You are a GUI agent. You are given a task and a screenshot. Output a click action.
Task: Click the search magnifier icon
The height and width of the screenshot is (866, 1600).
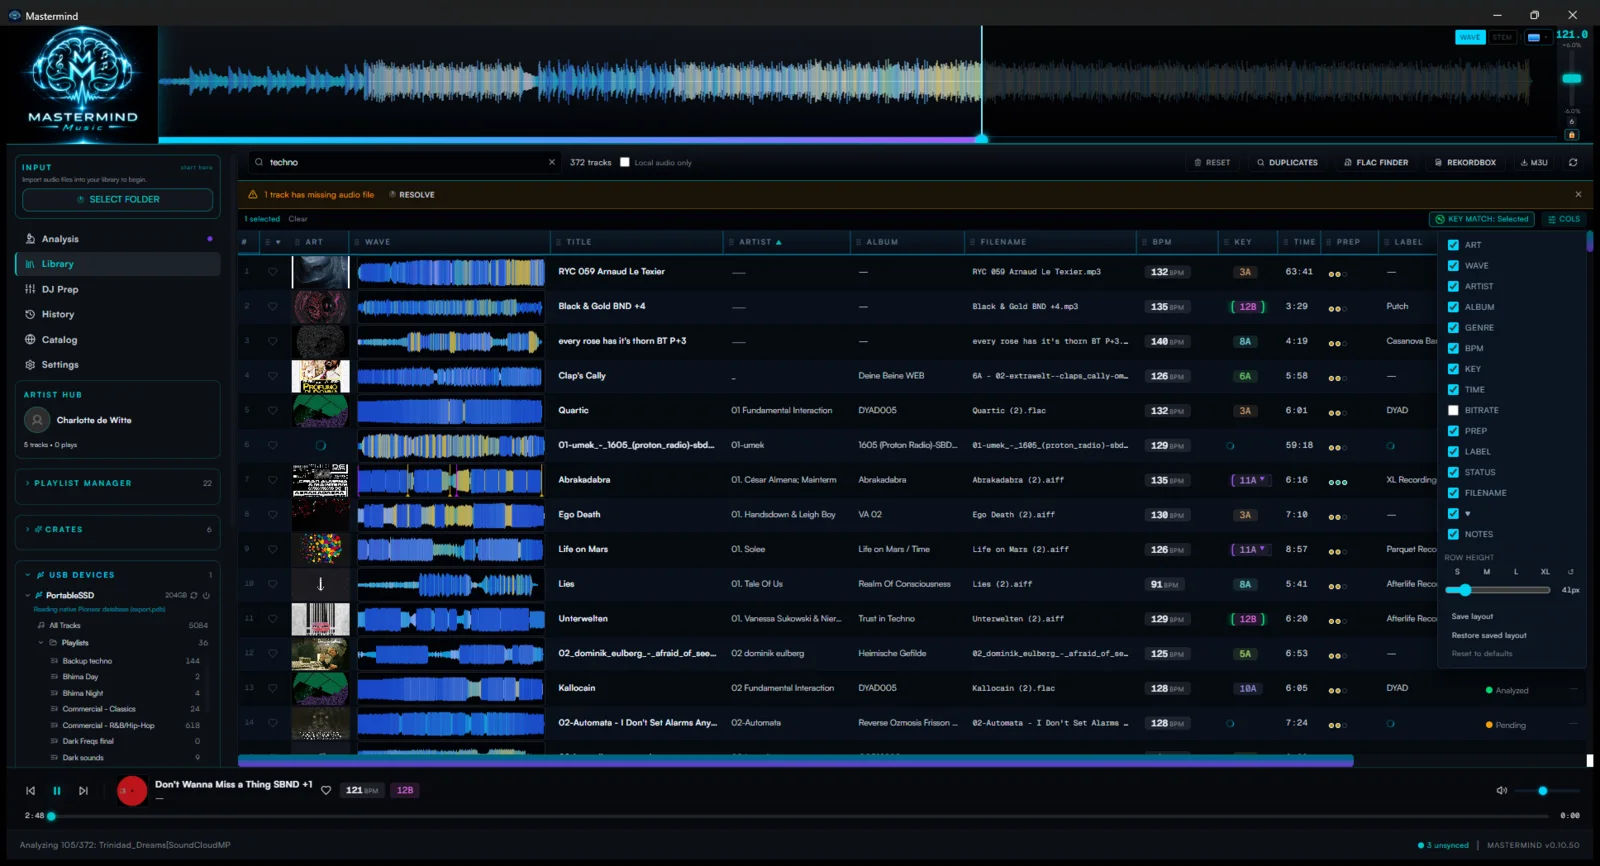[x=259, y=162]
